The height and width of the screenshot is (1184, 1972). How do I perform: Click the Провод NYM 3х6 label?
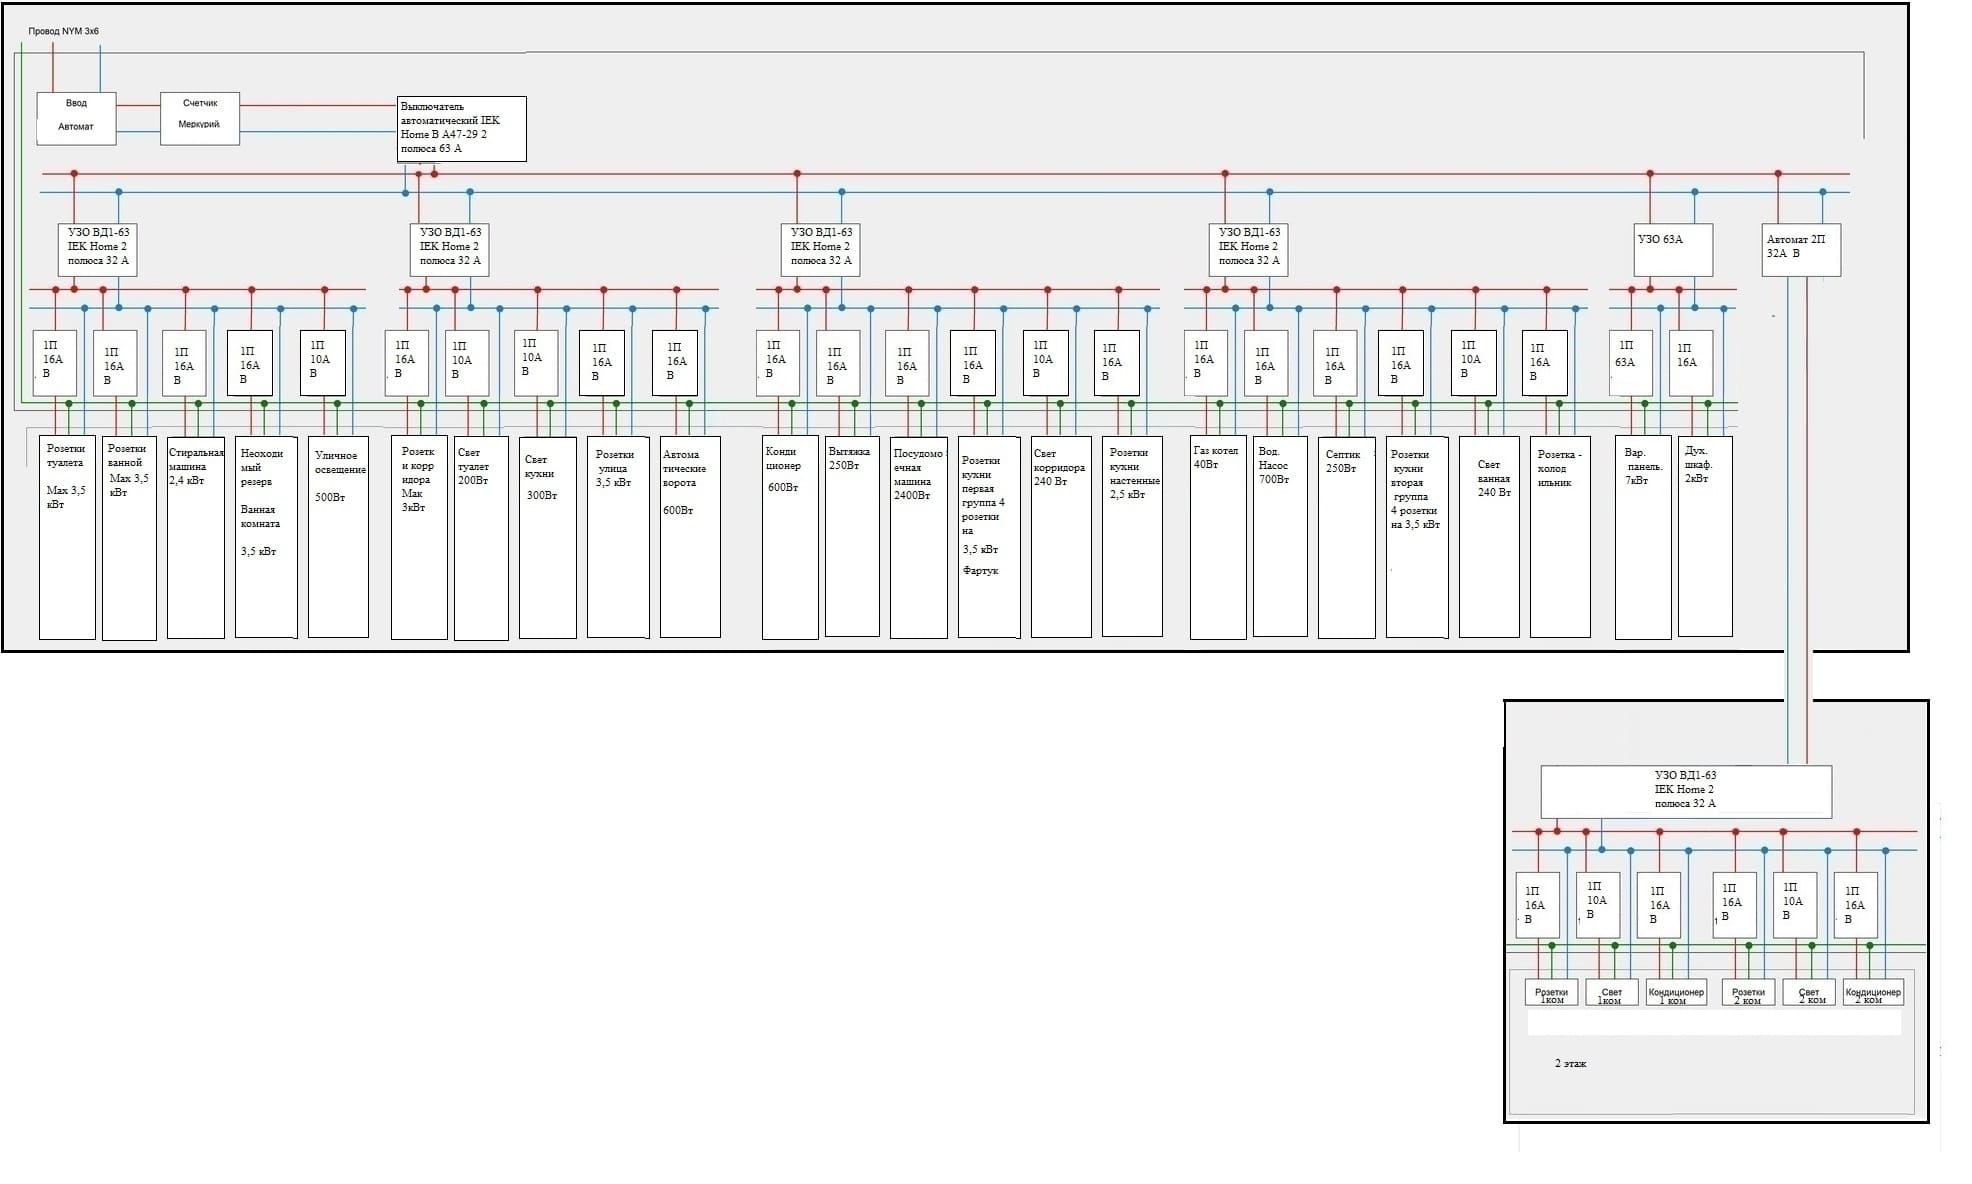tap(63, 31)
